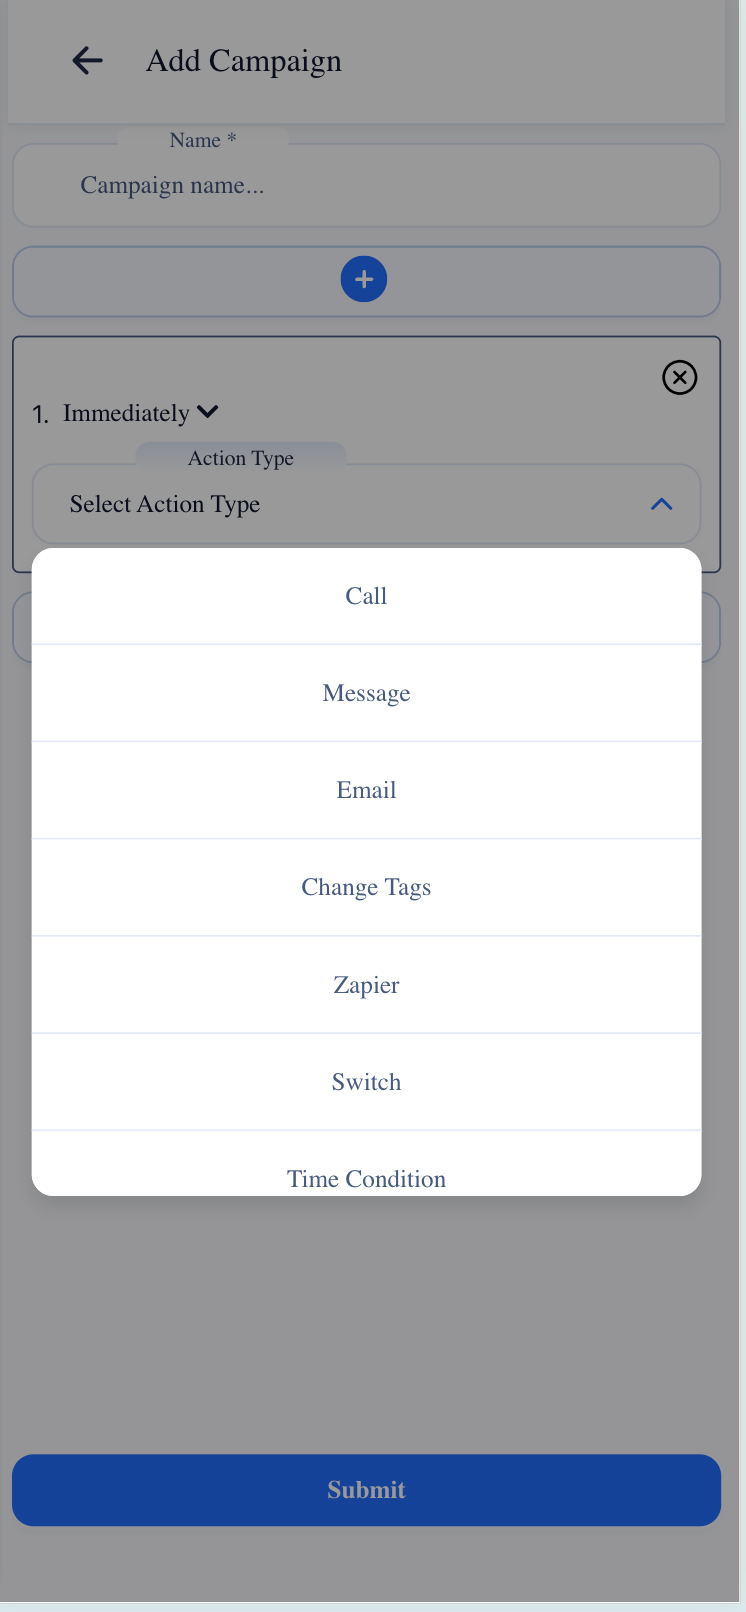
Task: Focus the Campaign name input field
Action: (366, 186)
